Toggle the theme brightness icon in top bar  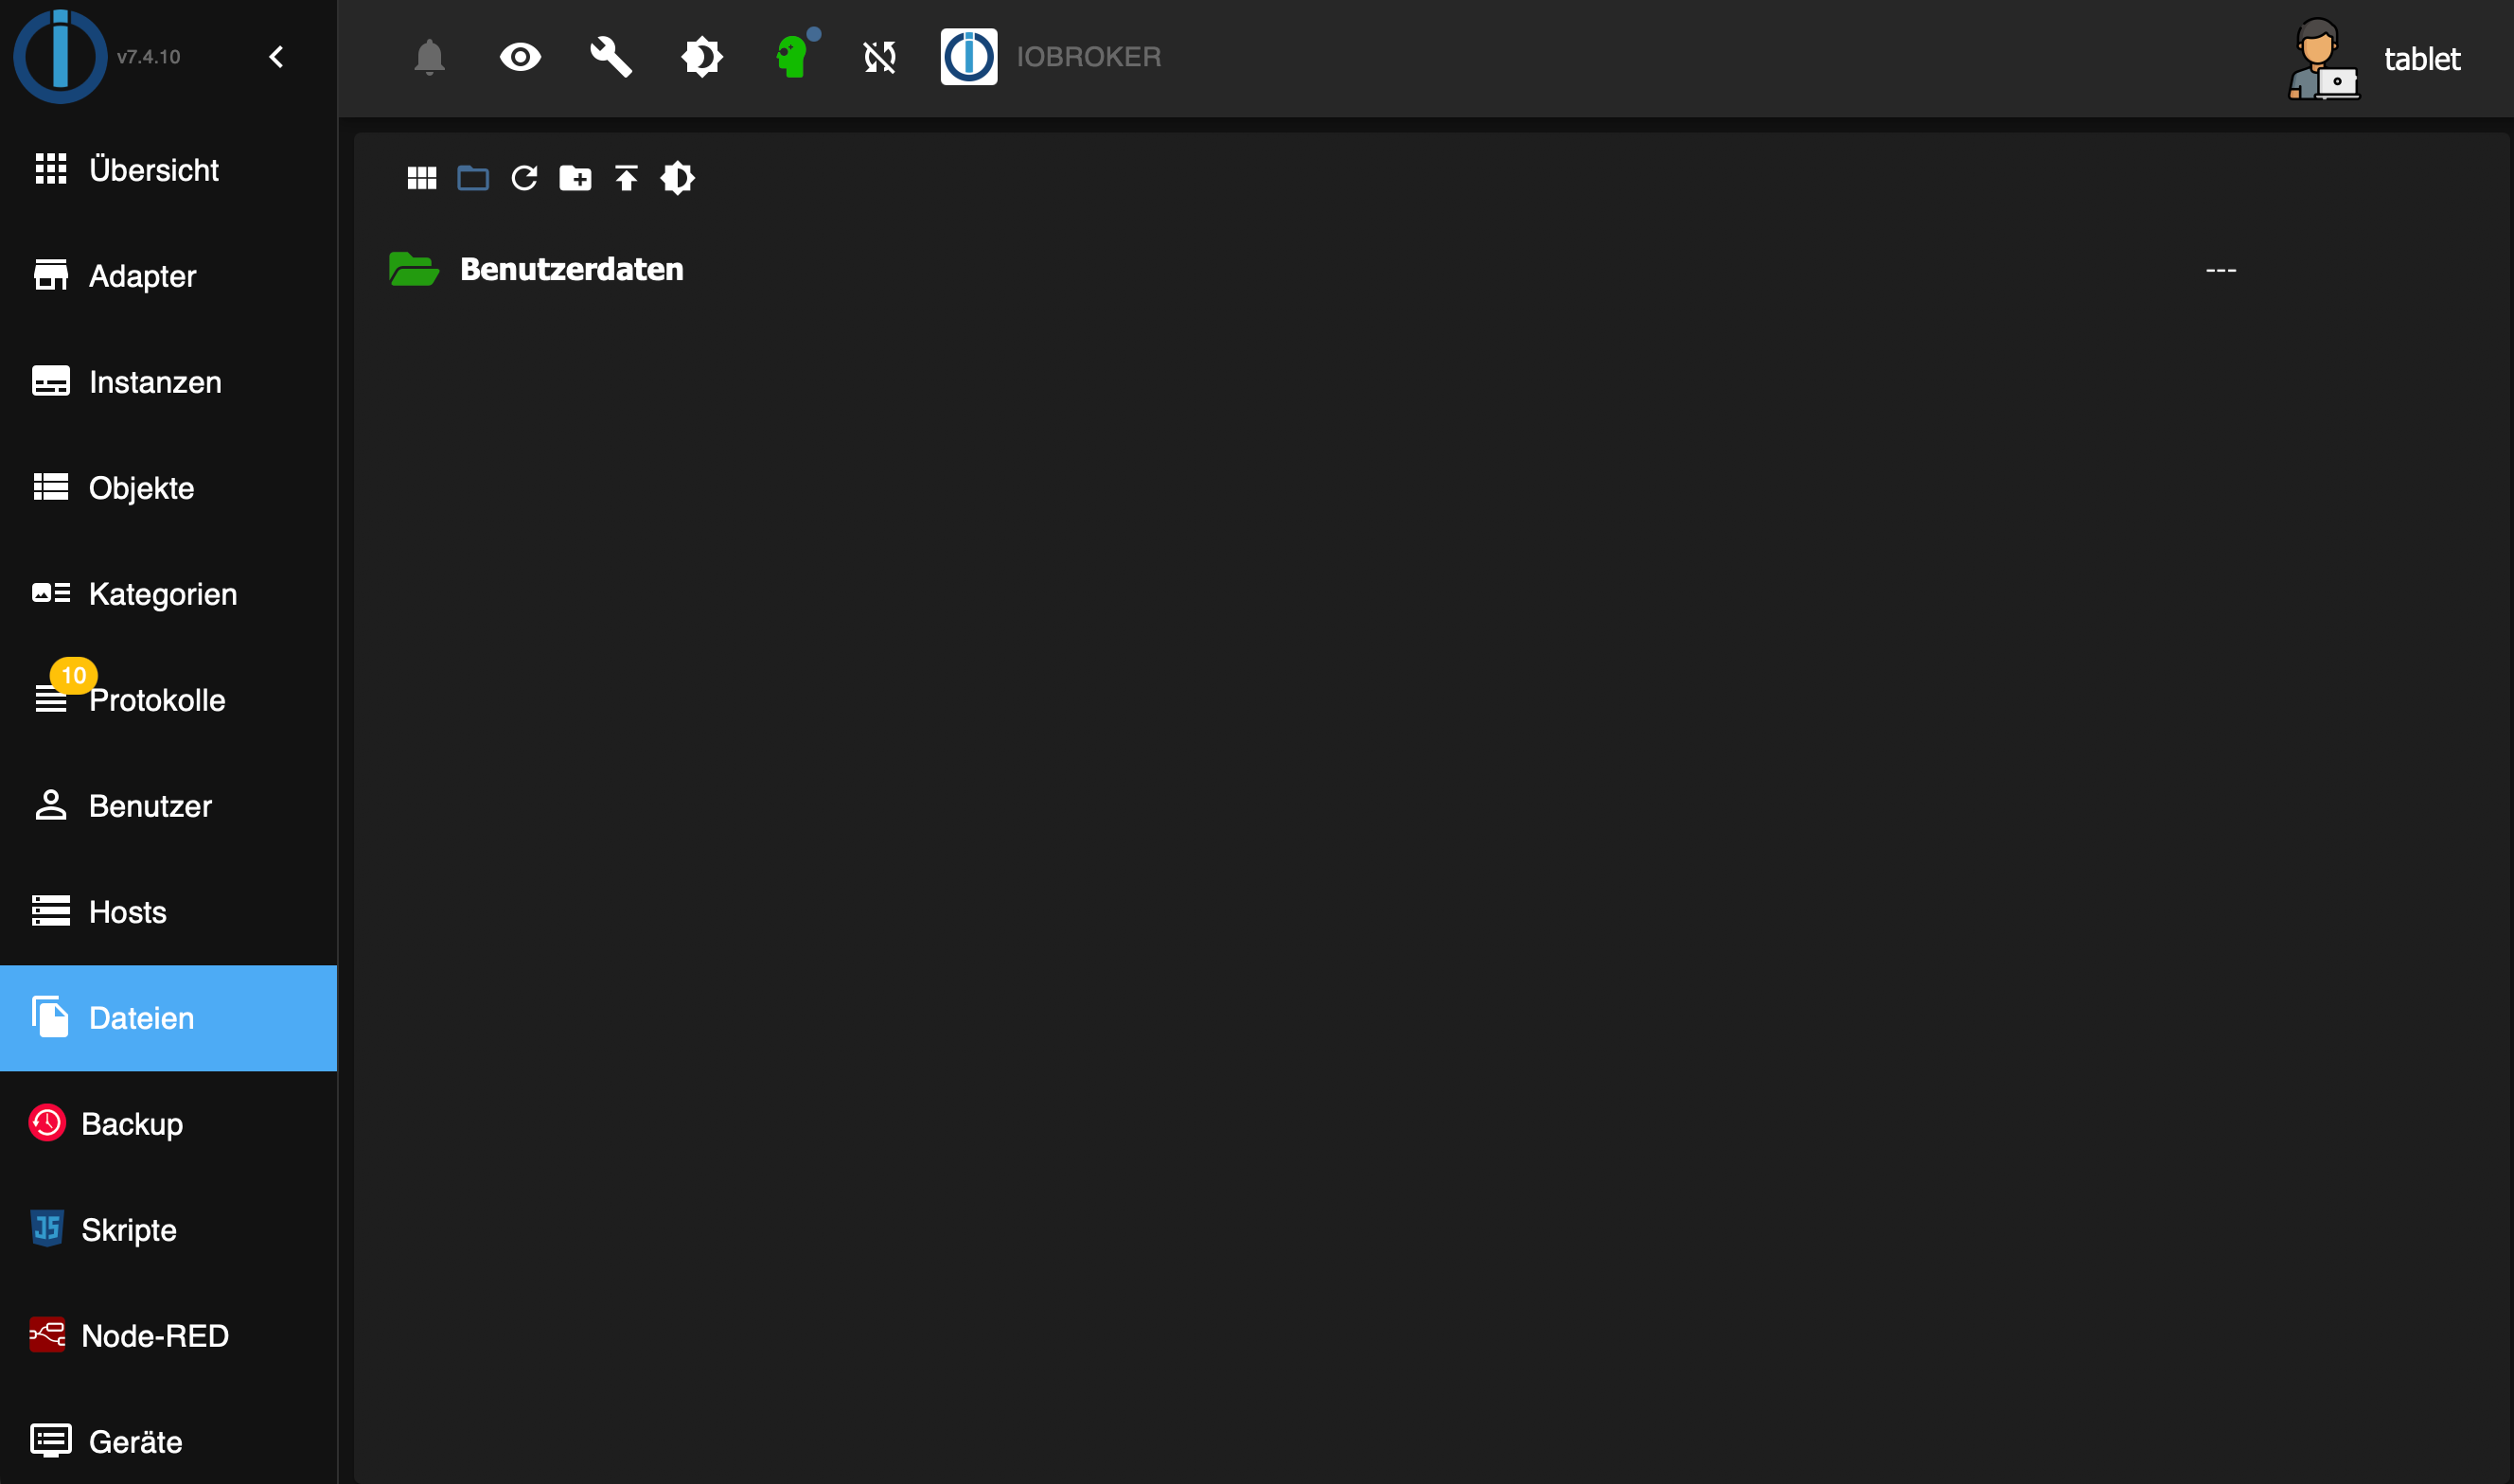click(x=701, y=57)
